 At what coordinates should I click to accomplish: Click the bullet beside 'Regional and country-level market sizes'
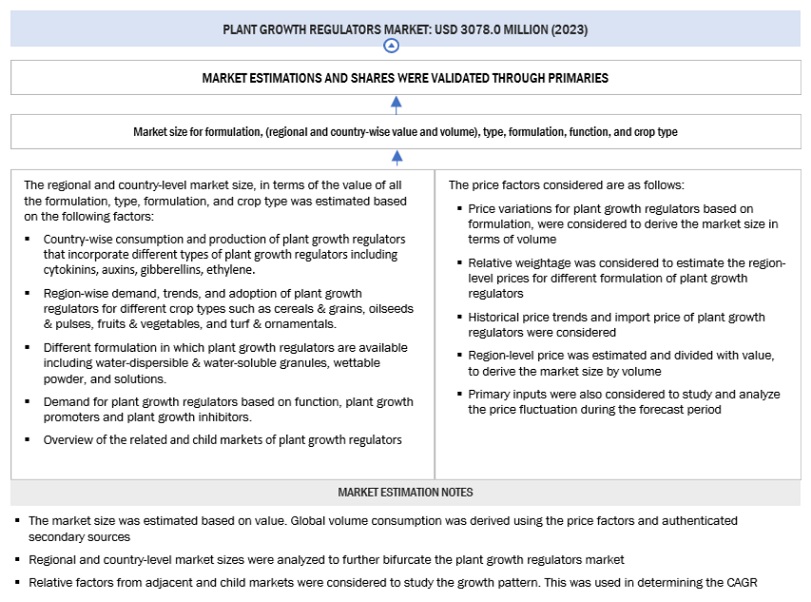click(17, 560)
